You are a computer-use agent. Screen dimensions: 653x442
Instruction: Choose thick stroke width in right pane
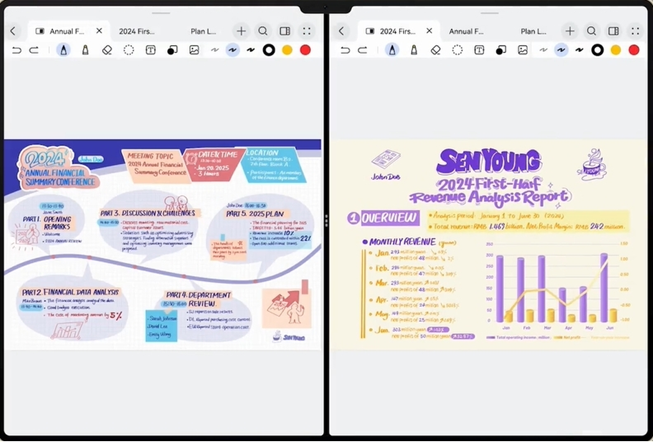(579, 50)
